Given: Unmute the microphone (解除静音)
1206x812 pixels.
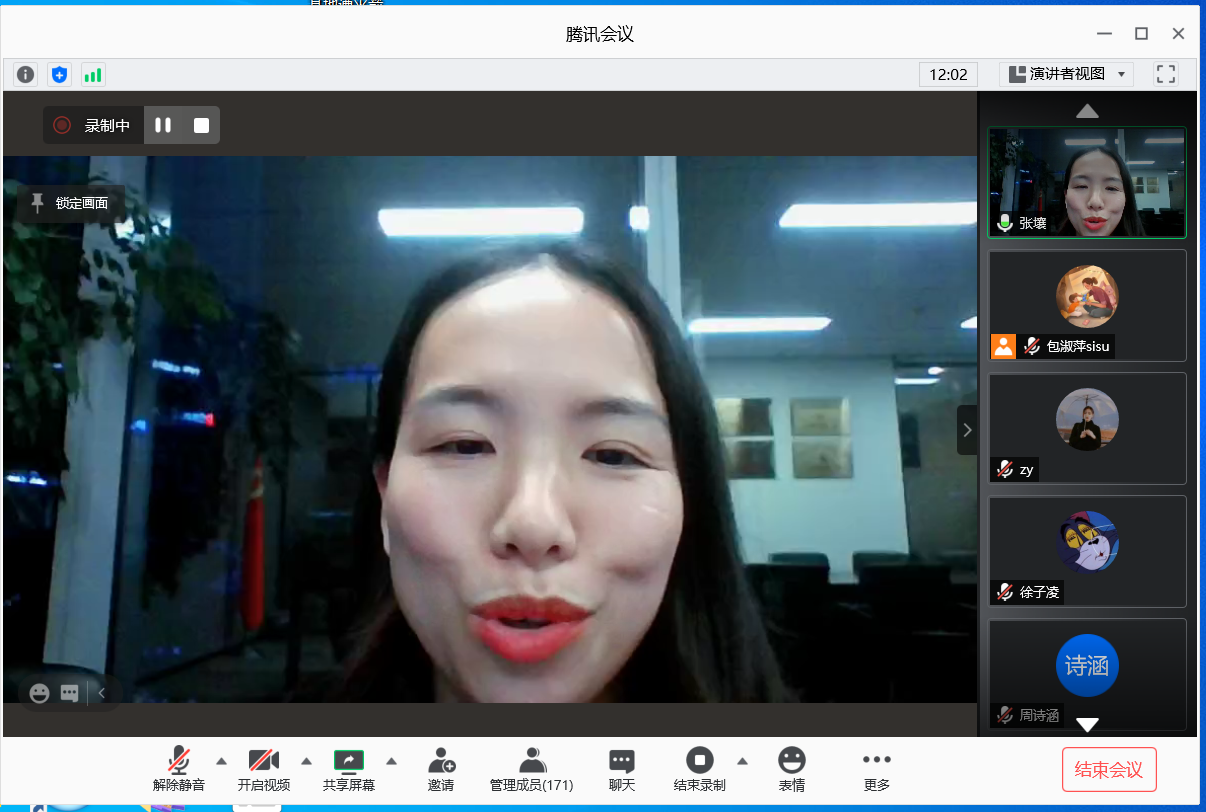Looking at the screenshot, I should click(179, 769).
